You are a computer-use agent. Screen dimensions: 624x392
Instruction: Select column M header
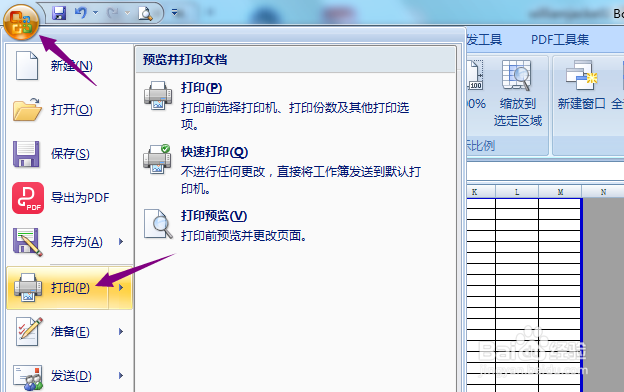(x=560, y=192)
